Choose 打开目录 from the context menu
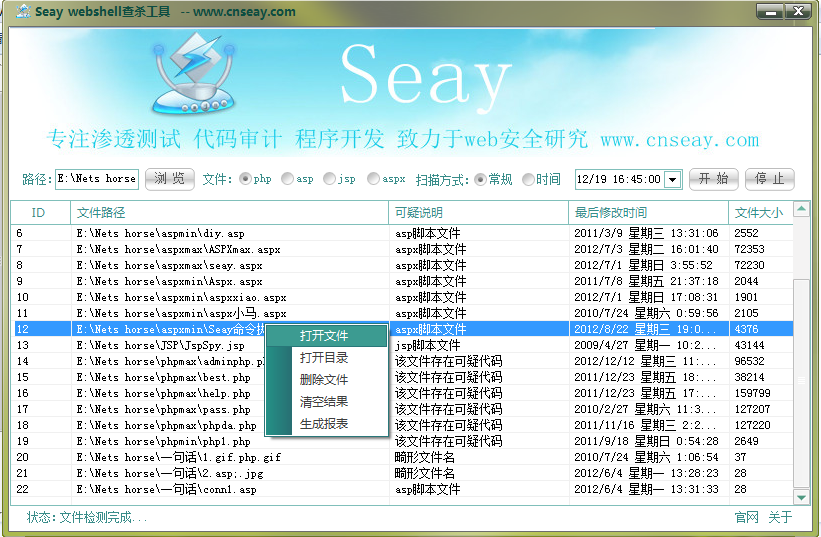 [x=324, y=358]
